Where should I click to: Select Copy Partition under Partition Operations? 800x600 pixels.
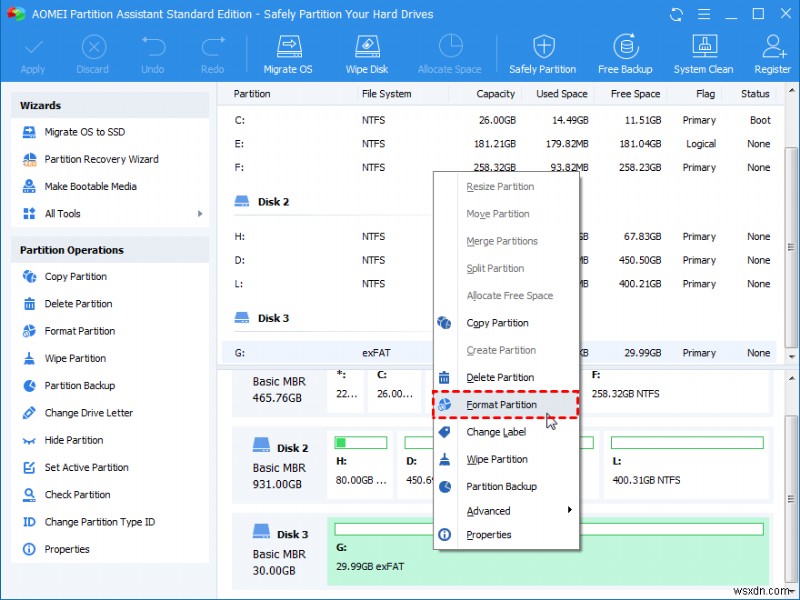pos(60,276)
